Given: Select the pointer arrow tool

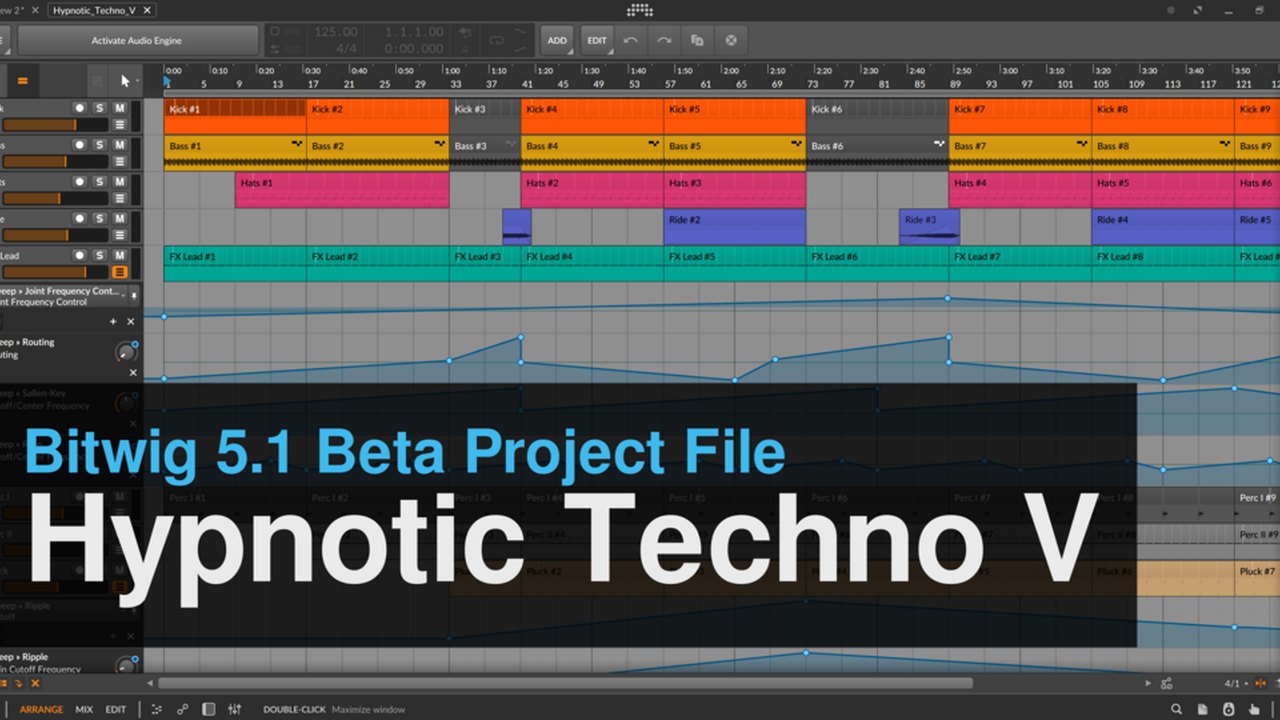Looking at the screenshot, I should pos(125,81).
